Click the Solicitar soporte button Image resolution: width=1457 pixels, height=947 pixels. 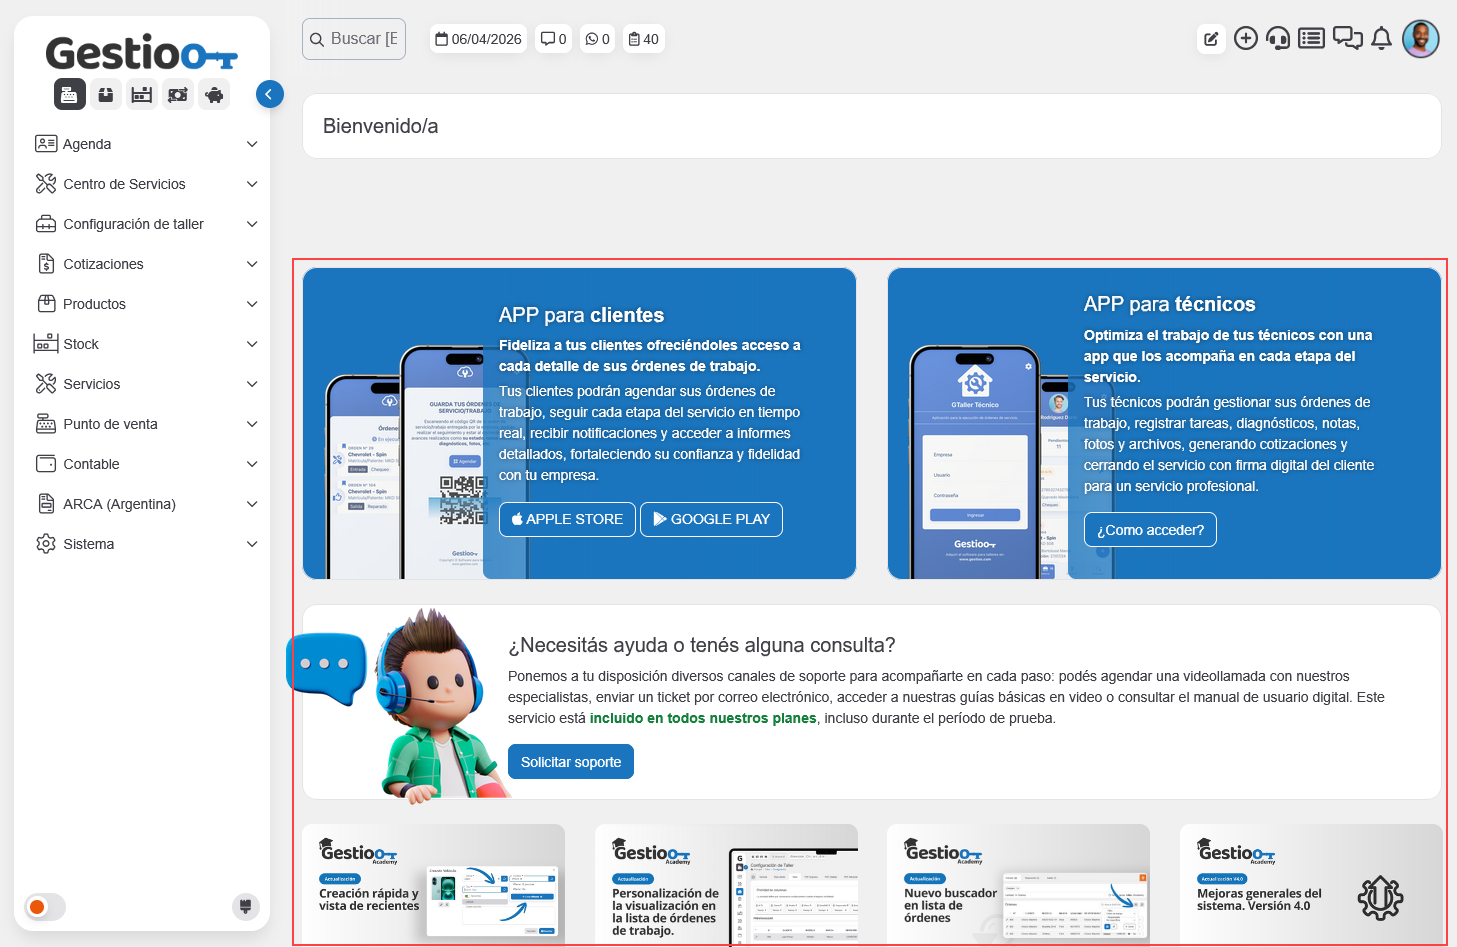pyautogui.click(x=570, y=762)
